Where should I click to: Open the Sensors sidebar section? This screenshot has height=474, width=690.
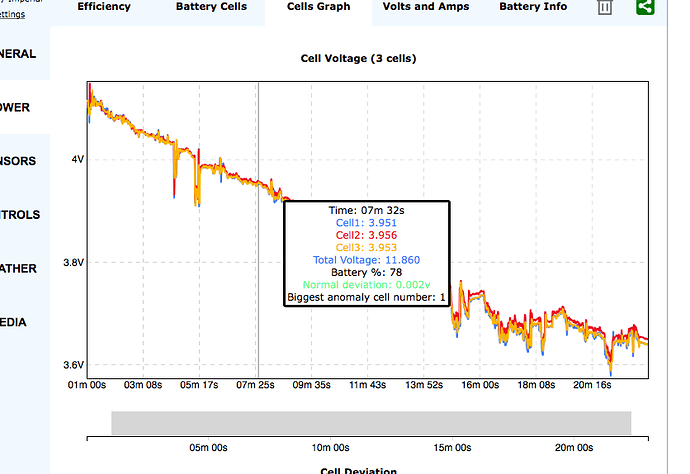20,161
